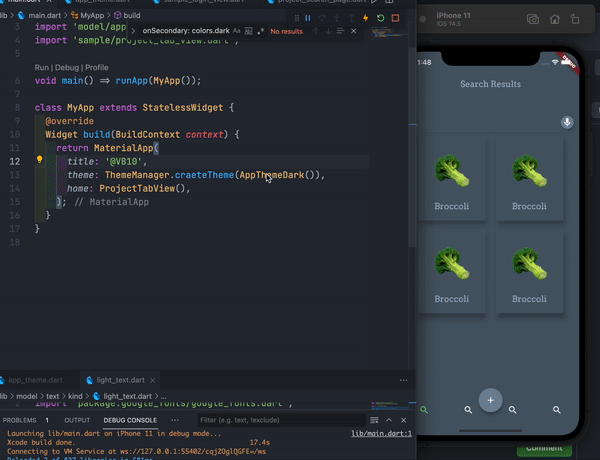Tap the microphone button in the app
600x460 pixels.
point(567,122)
